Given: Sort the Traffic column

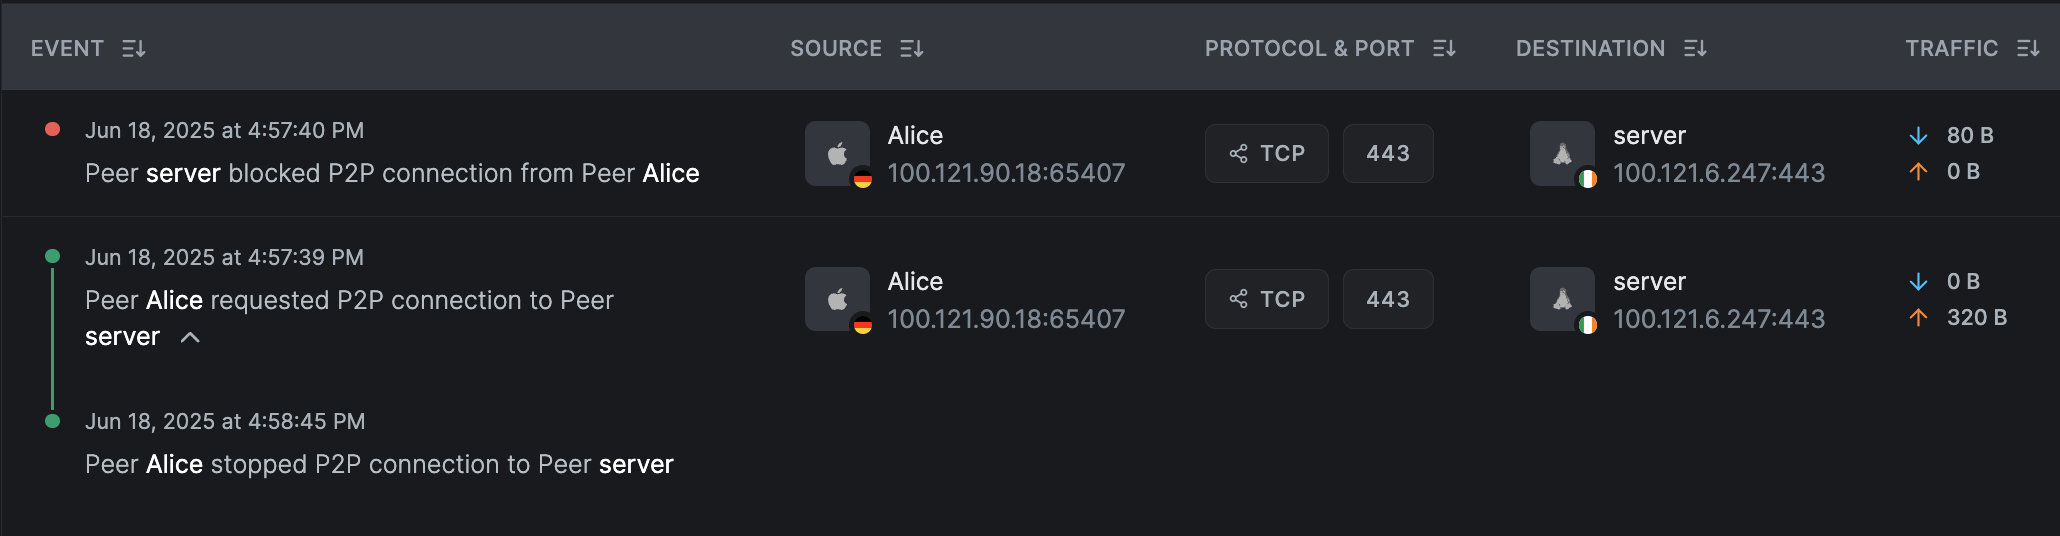Looking at the screenshot, I should 2028,49.
